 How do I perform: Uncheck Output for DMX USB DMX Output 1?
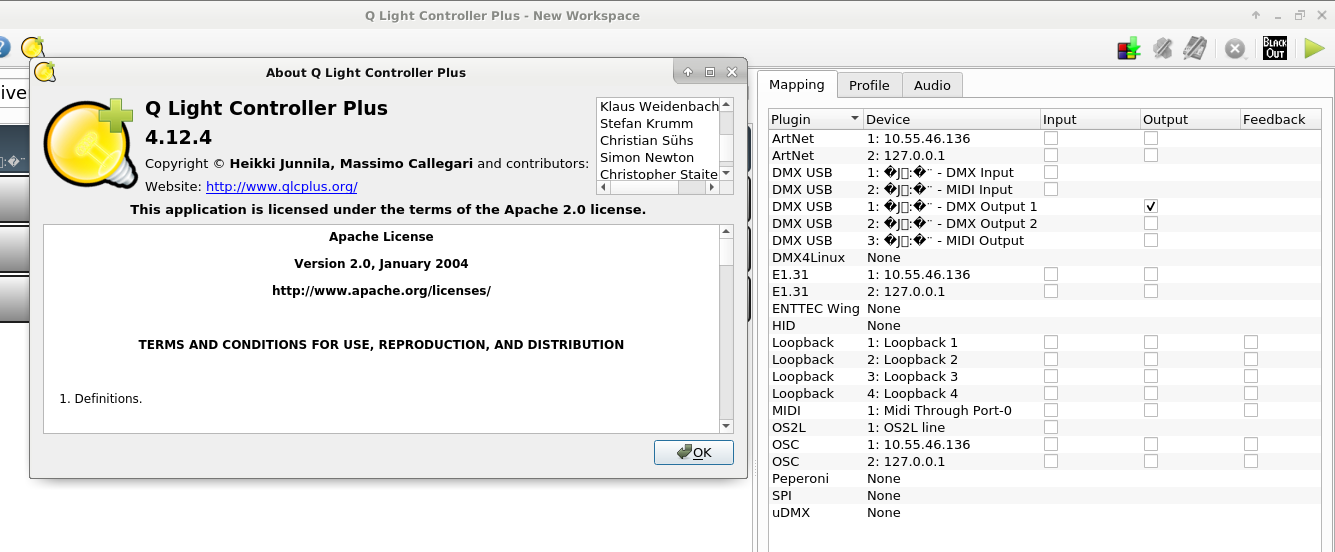point(1151,206)
